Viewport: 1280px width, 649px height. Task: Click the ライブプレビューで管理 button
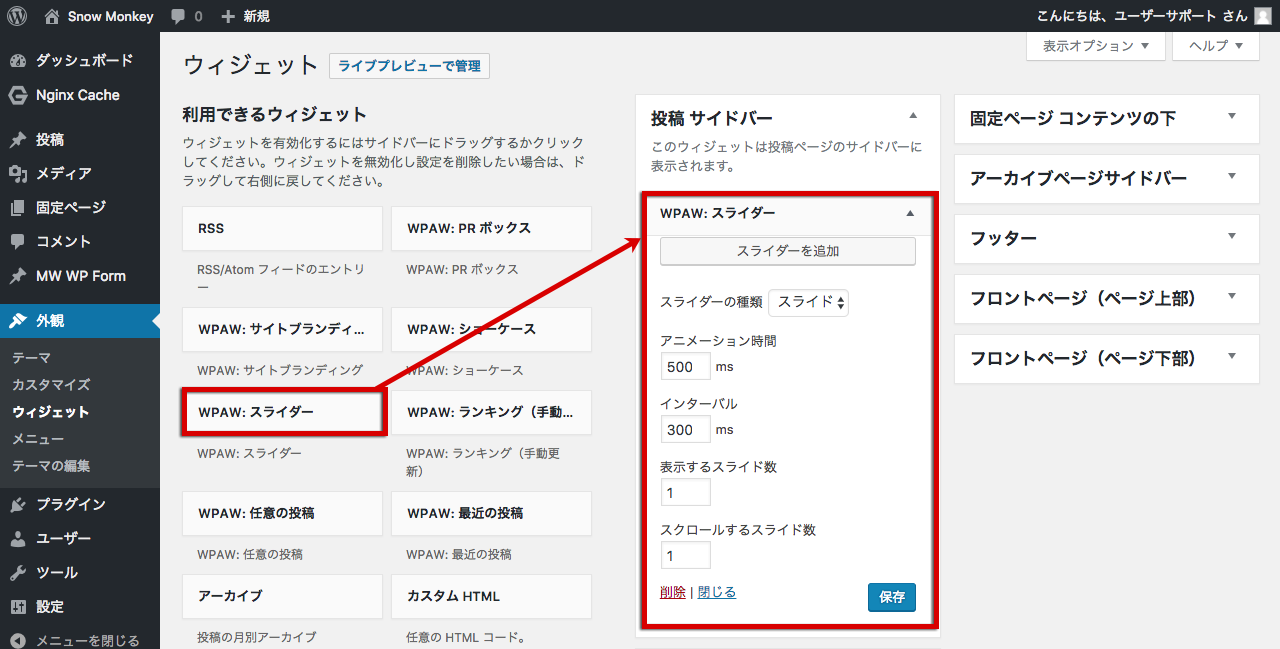click(409, 66)
